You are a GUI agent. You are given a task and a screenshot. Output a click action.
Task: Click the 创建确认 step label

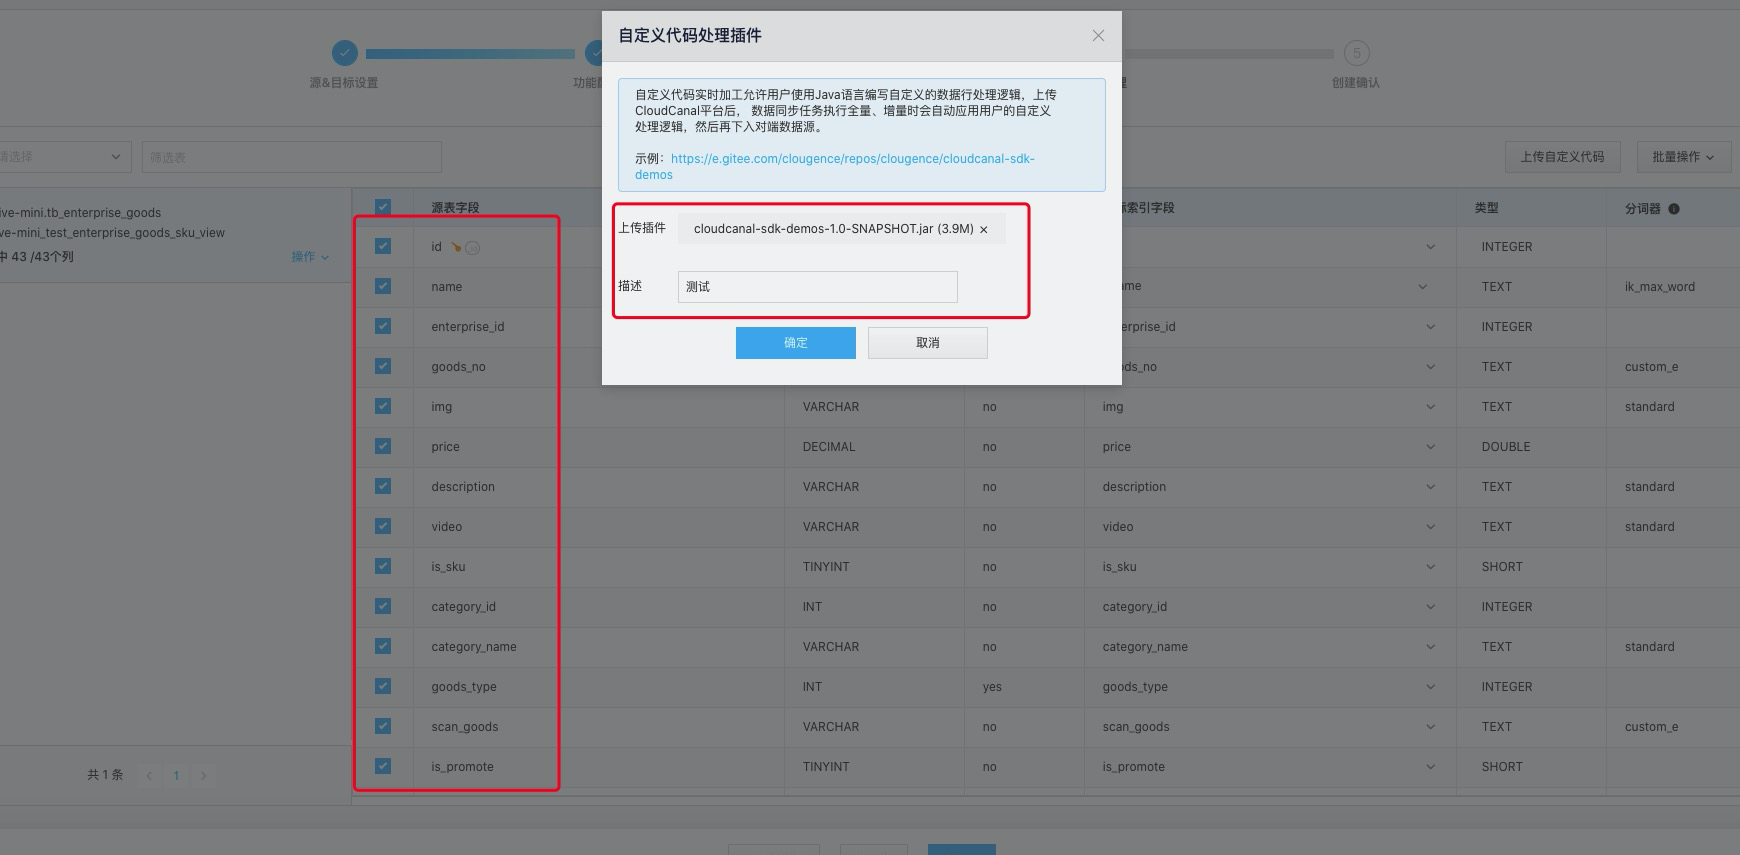[1356, 83]
